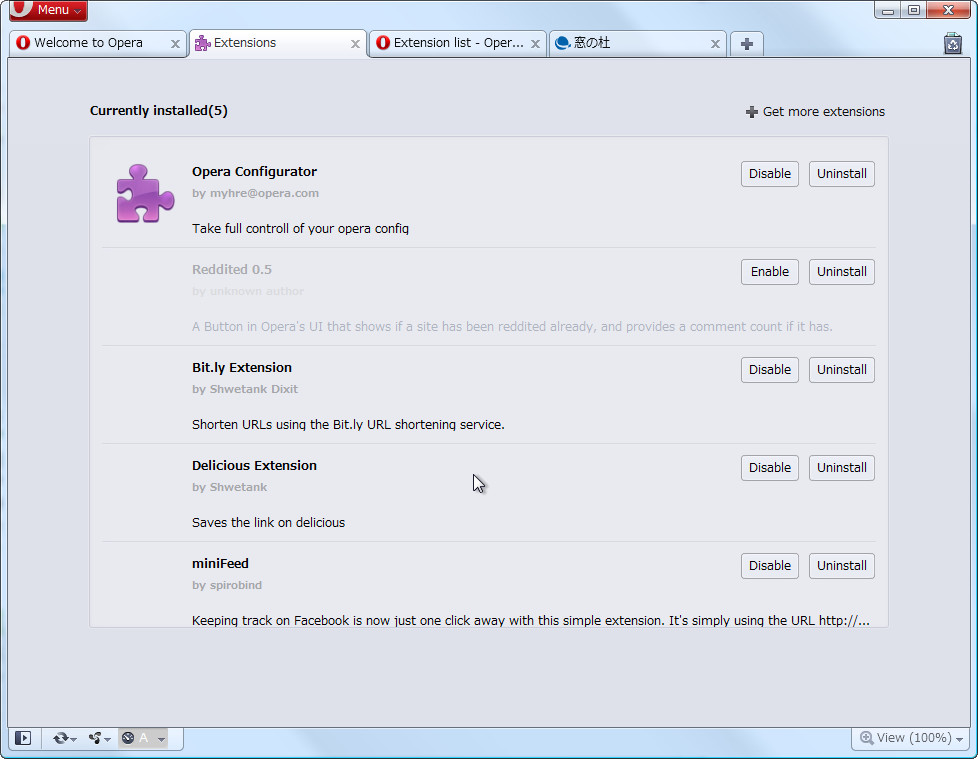The image size is (978, 759).
Task: Click the Opera Configurator title
Action: pyautogui.click(x=254, y=172)
